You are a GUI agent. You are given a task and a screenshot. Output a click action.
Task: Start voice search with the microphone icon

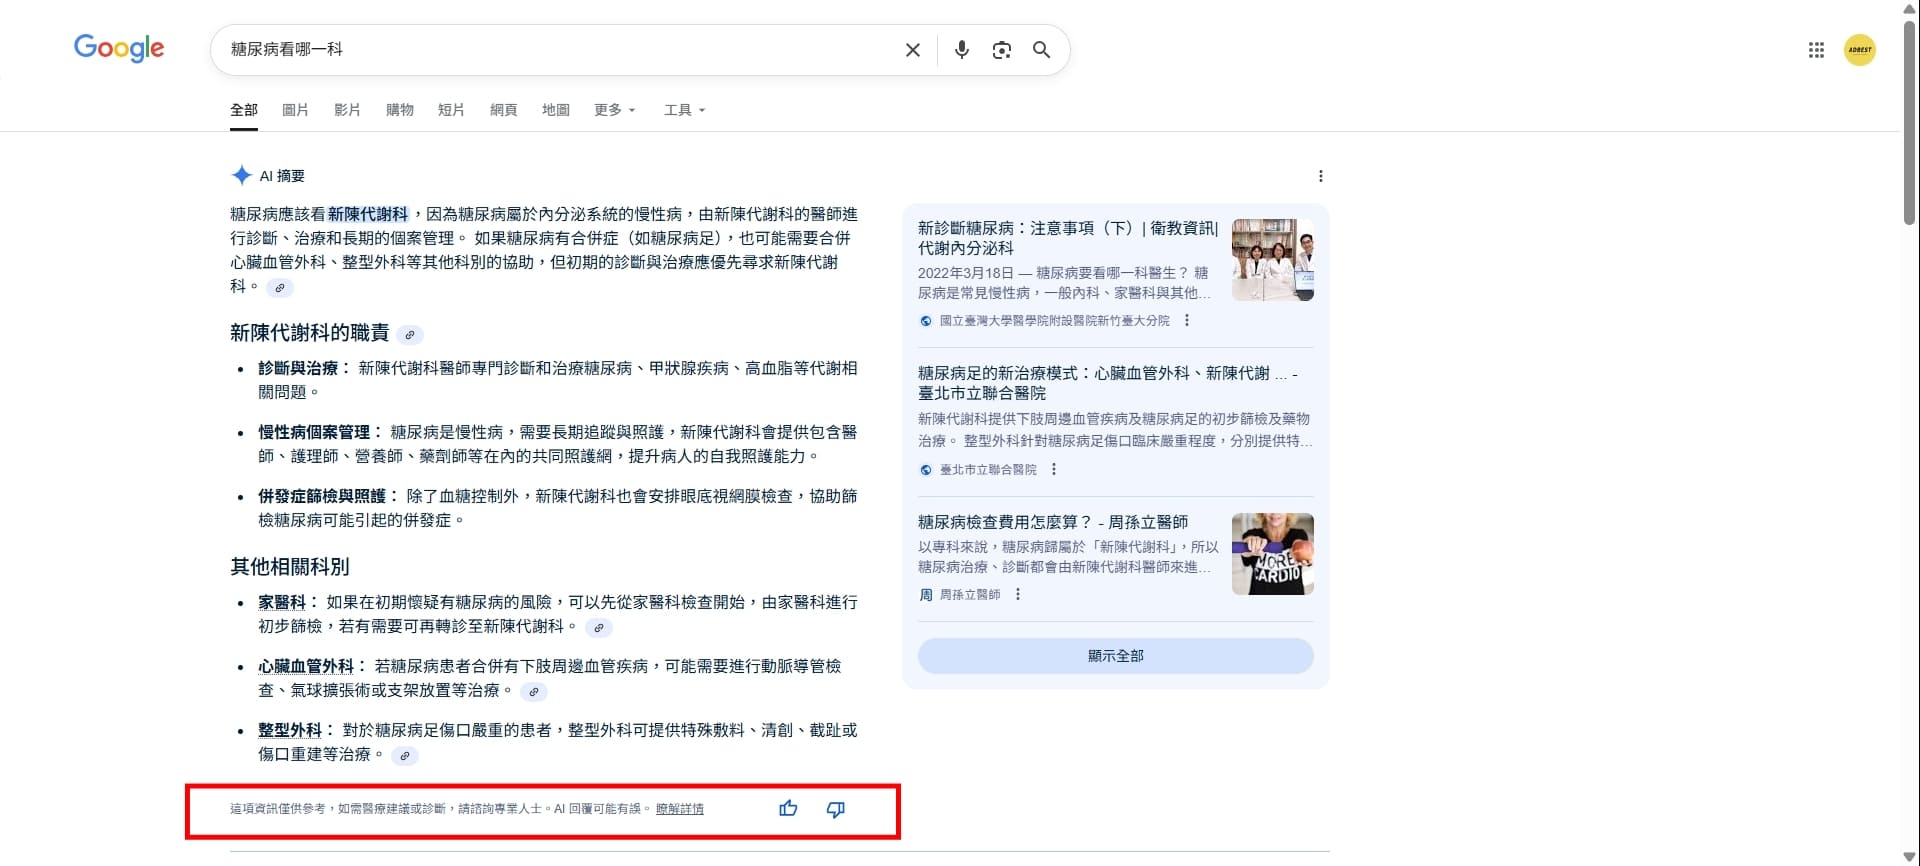coord(961,50)
